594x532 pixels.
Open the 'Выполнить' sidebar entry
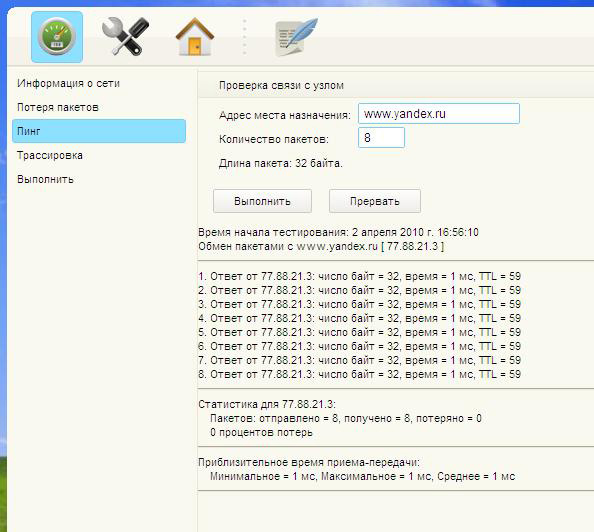point(45,179)
